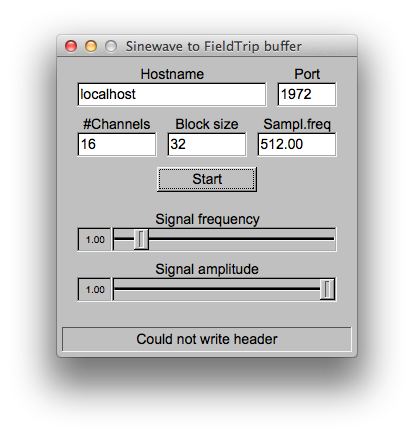414x436 pixels.
Task: Close the window with the red button
Action: click(x=71, y=46)
